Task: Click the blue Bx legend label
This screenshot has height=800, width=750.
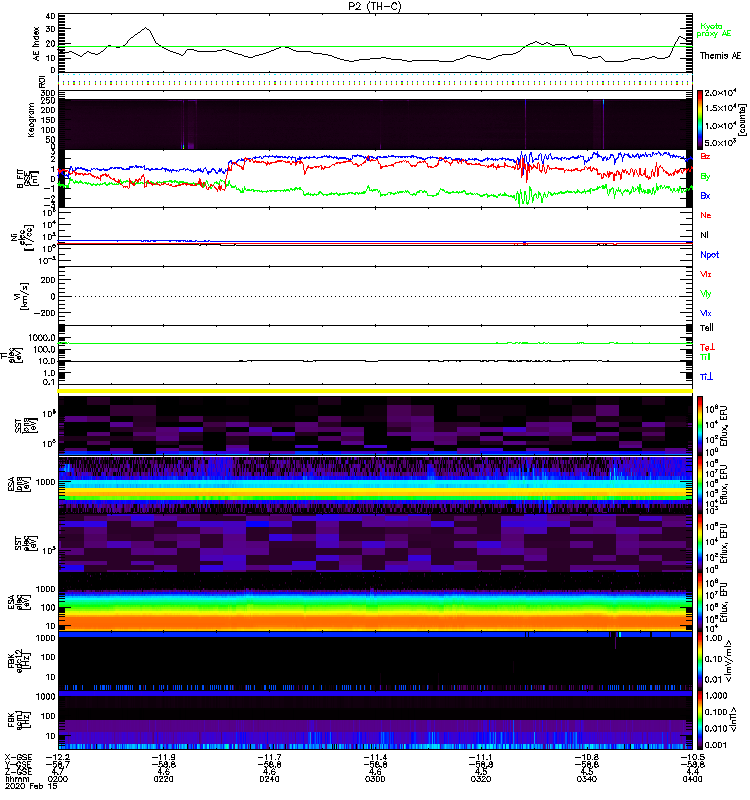Action: [x=705, y=195]
